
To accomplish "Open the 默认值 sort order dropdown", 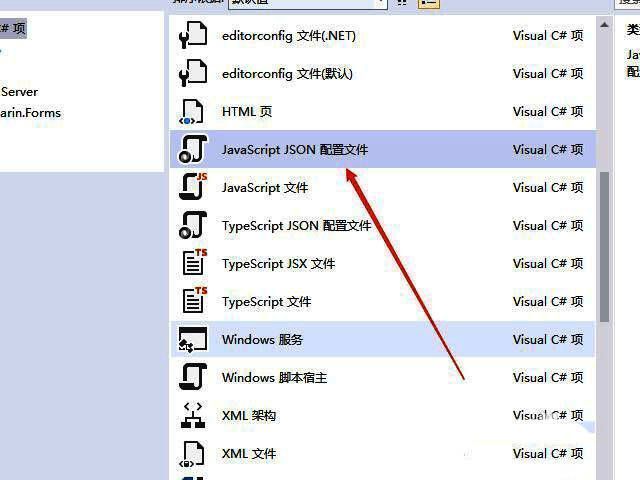I will (x=307, y=3).
